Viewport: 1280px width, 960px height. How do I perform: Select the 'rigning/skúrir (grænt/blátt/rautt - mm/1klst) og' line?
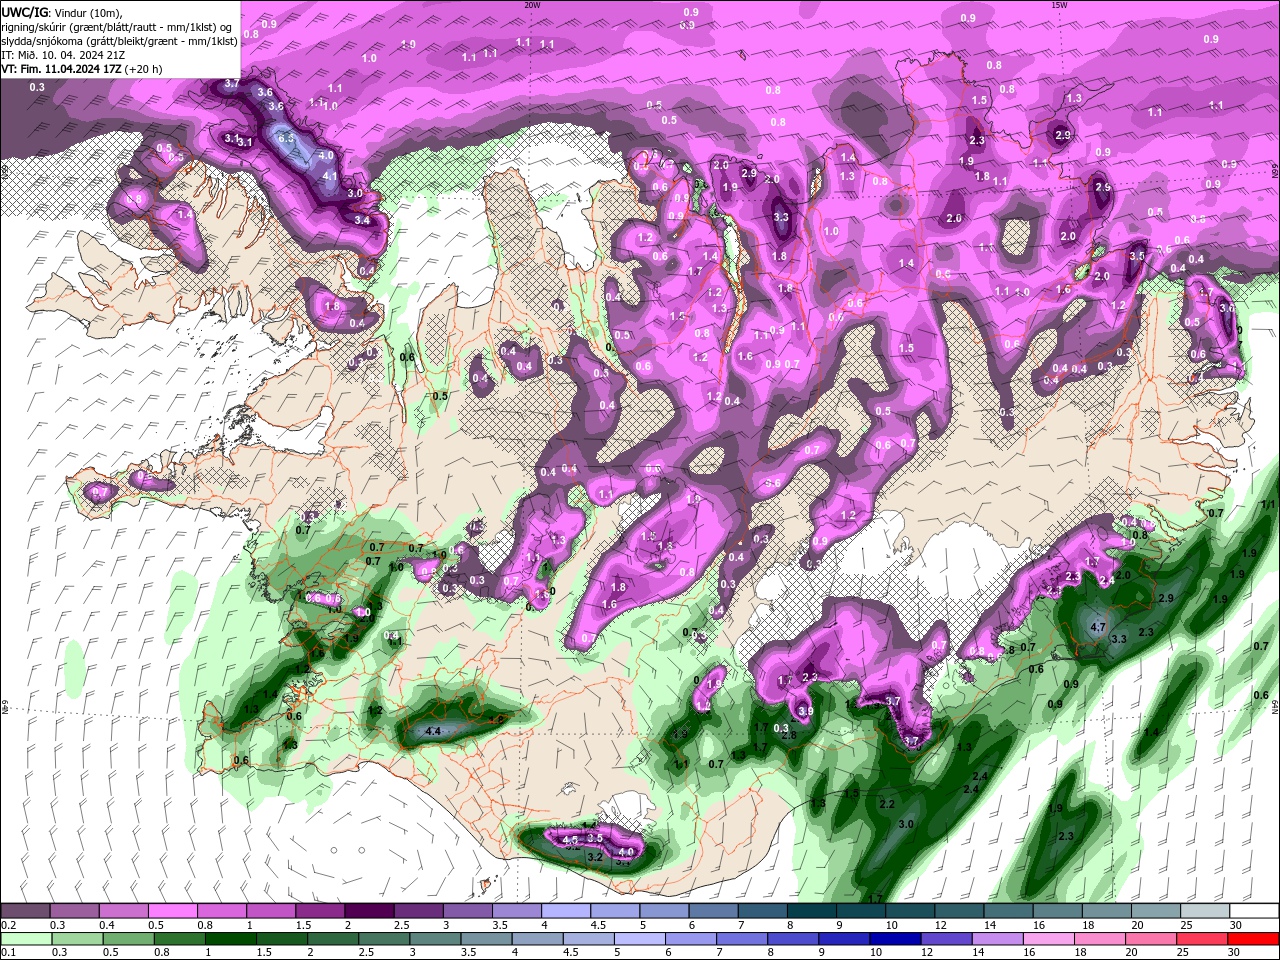[x=117, y=26]
